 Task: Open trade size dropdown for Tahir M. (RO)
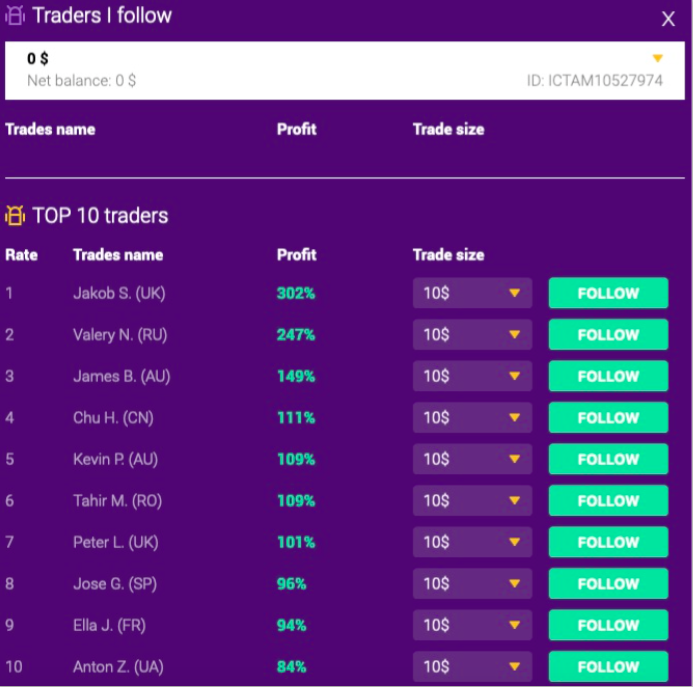[472, 501]
